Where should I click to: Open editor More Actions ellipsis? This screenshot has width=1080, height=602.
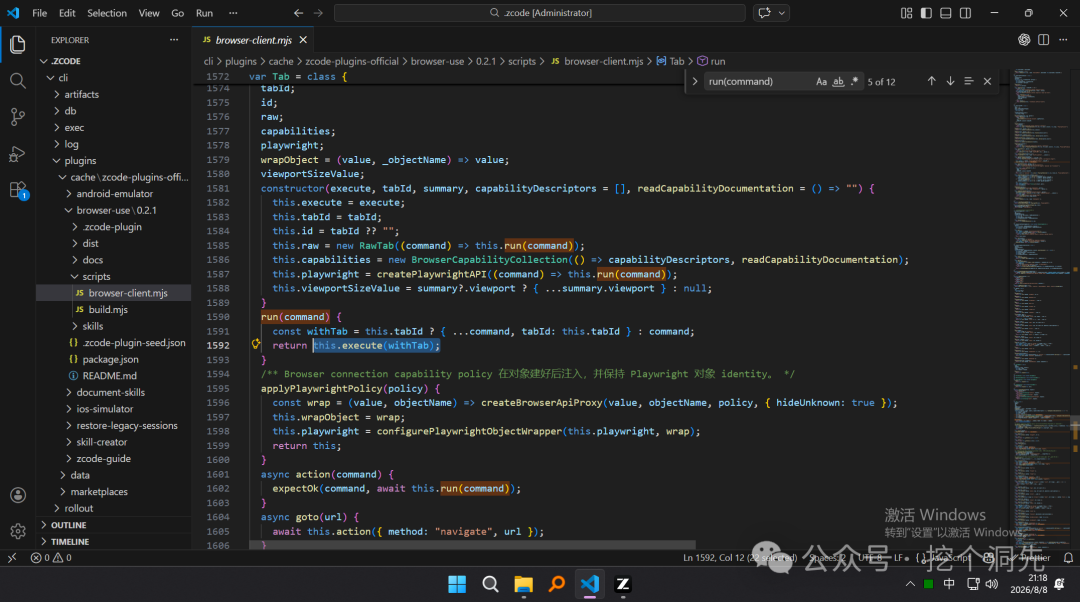tap(1063, 40)
